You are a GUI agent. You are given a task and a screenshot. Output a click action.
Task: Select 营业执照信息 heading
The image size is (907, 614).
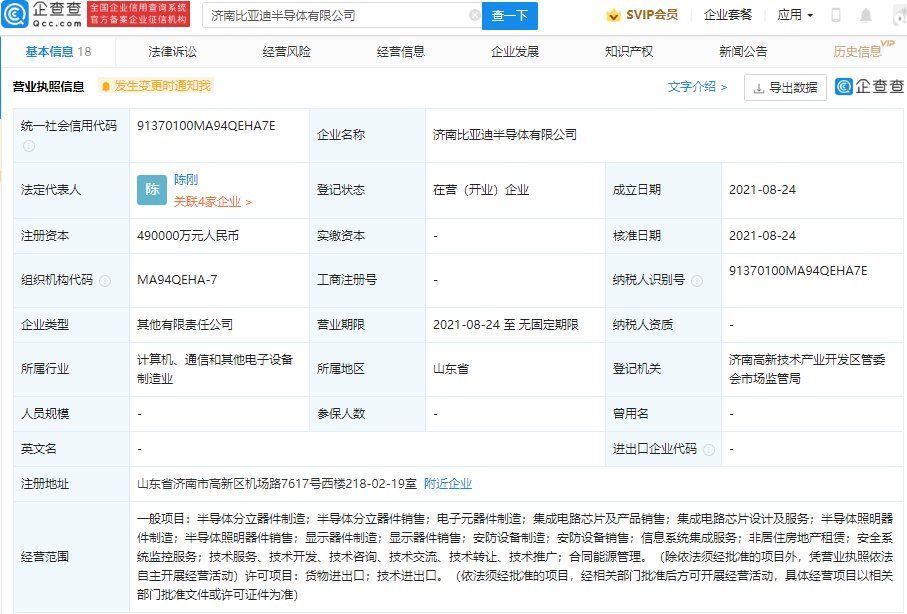click(x=49, y=87)
